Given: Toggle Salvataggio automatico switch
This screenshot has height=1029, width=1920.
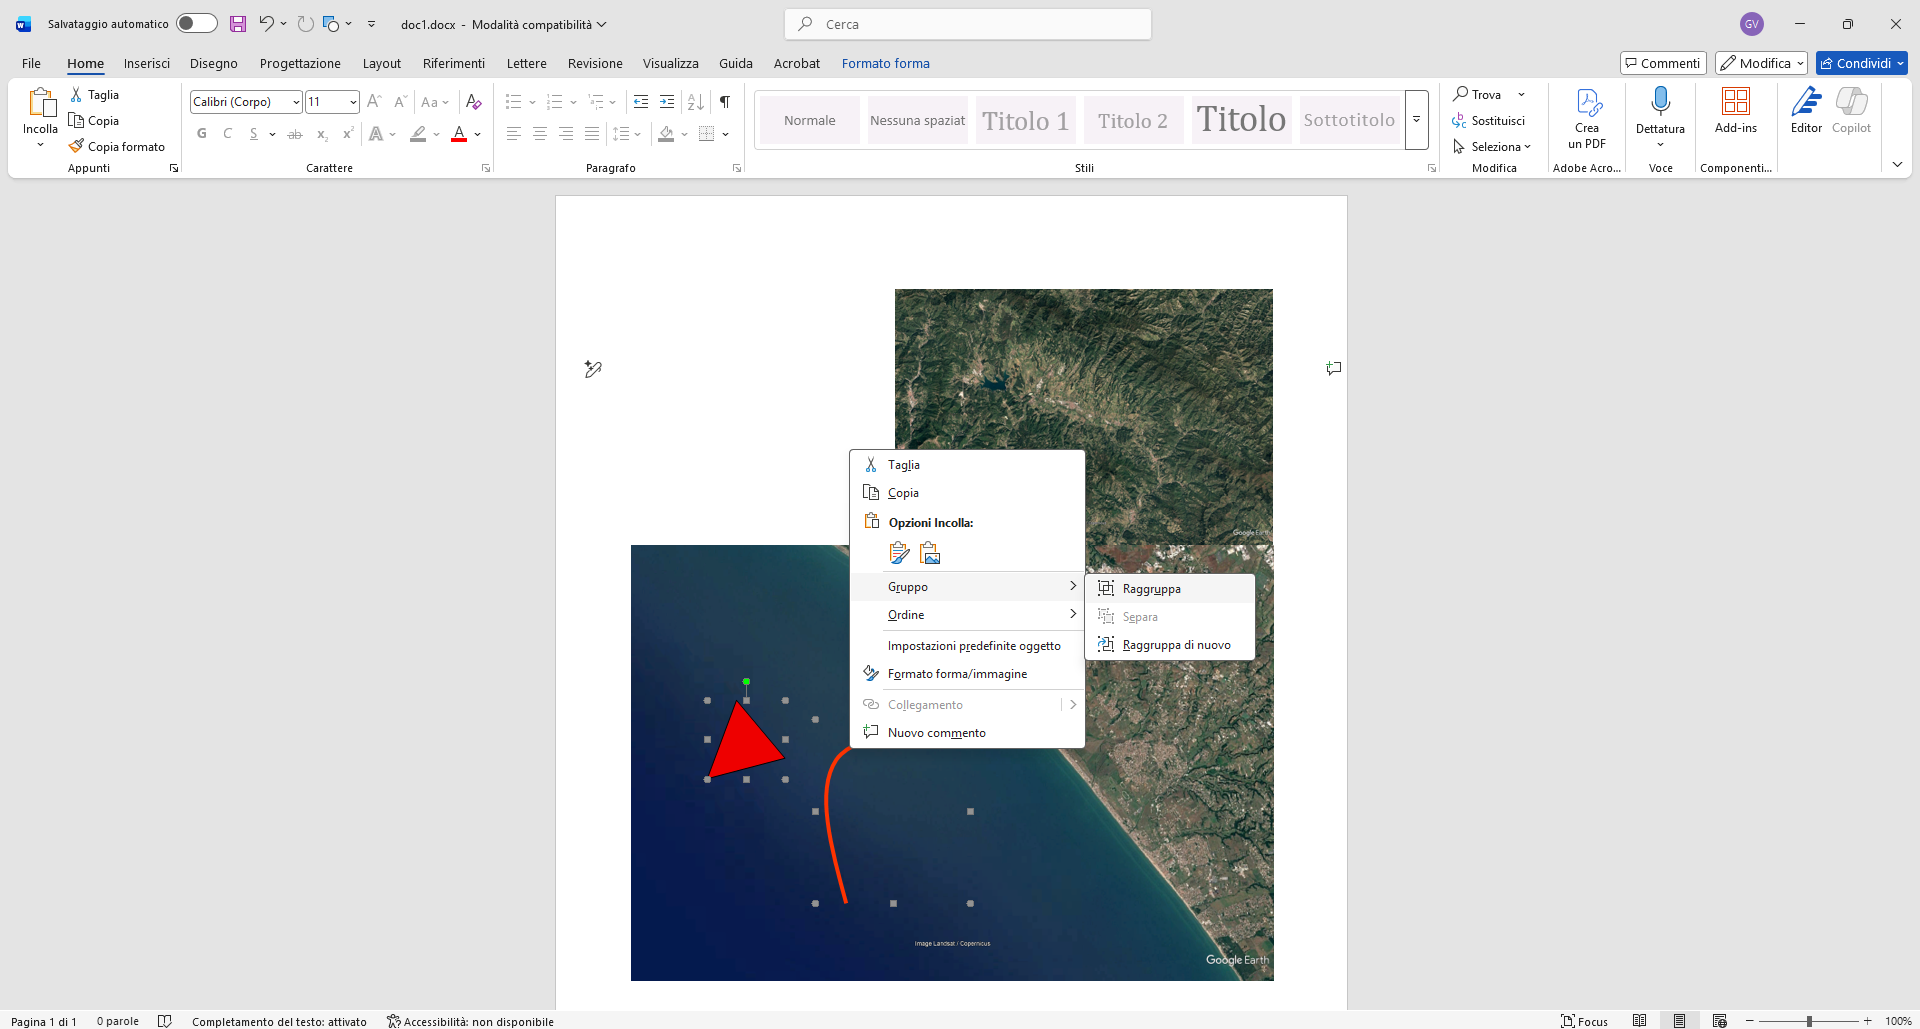Looking at the screenshot, I should point(196,24).
